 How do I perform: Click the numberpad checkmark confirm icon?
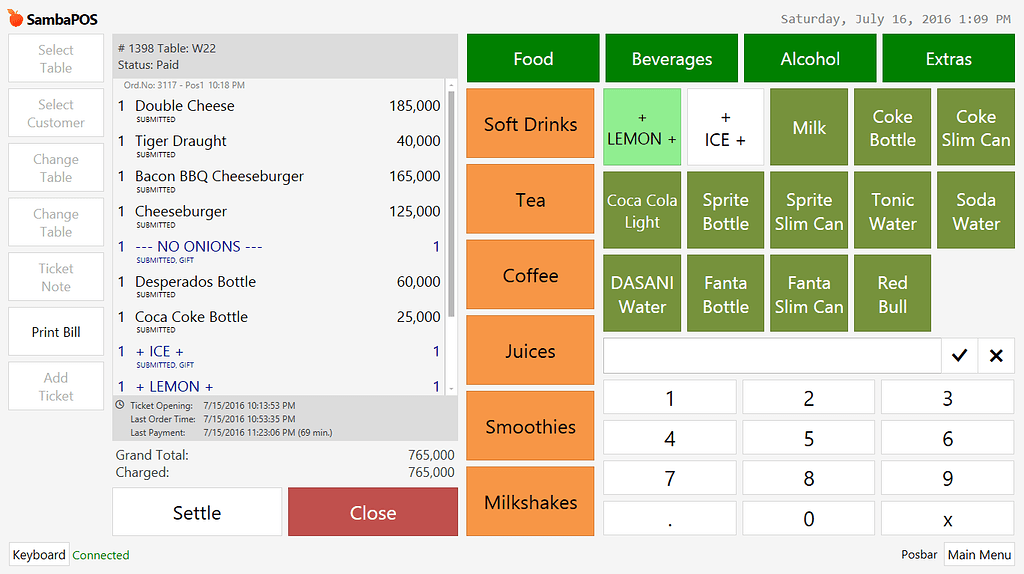pos(959,355)
